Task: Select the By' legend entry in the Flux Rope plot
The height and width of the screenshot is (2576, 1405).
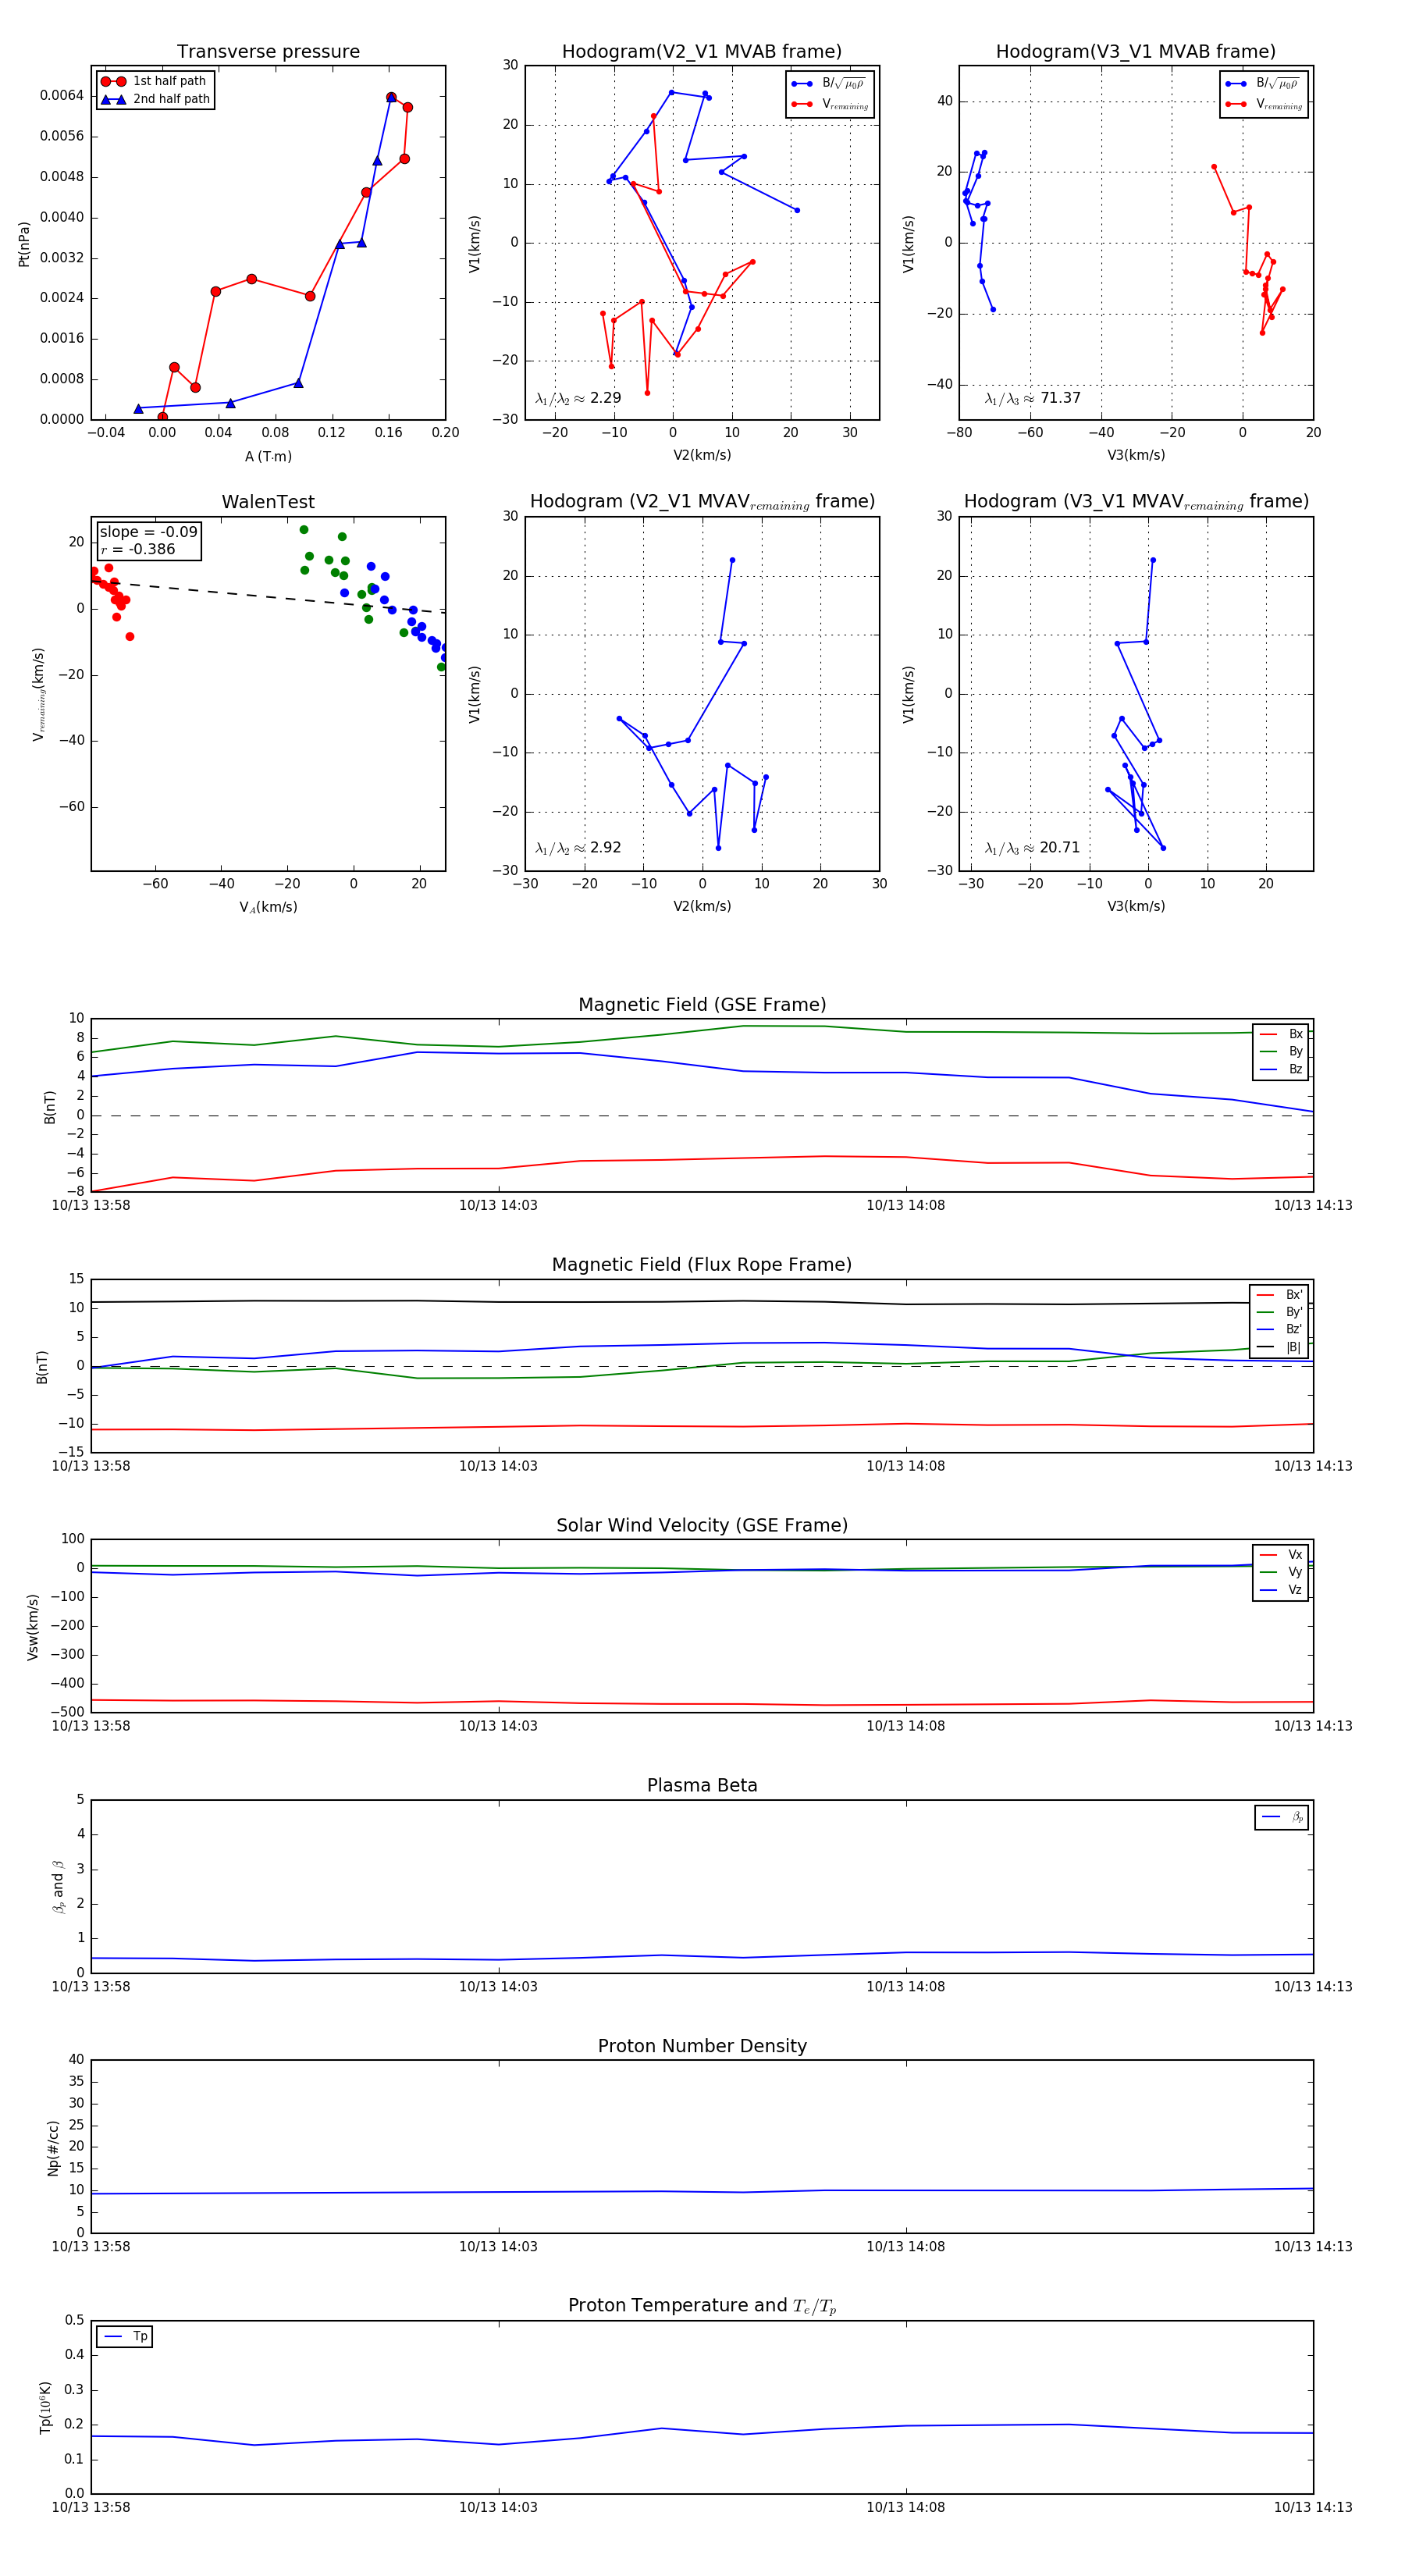Action: pyautogui.click(x=1279, y=1312)
